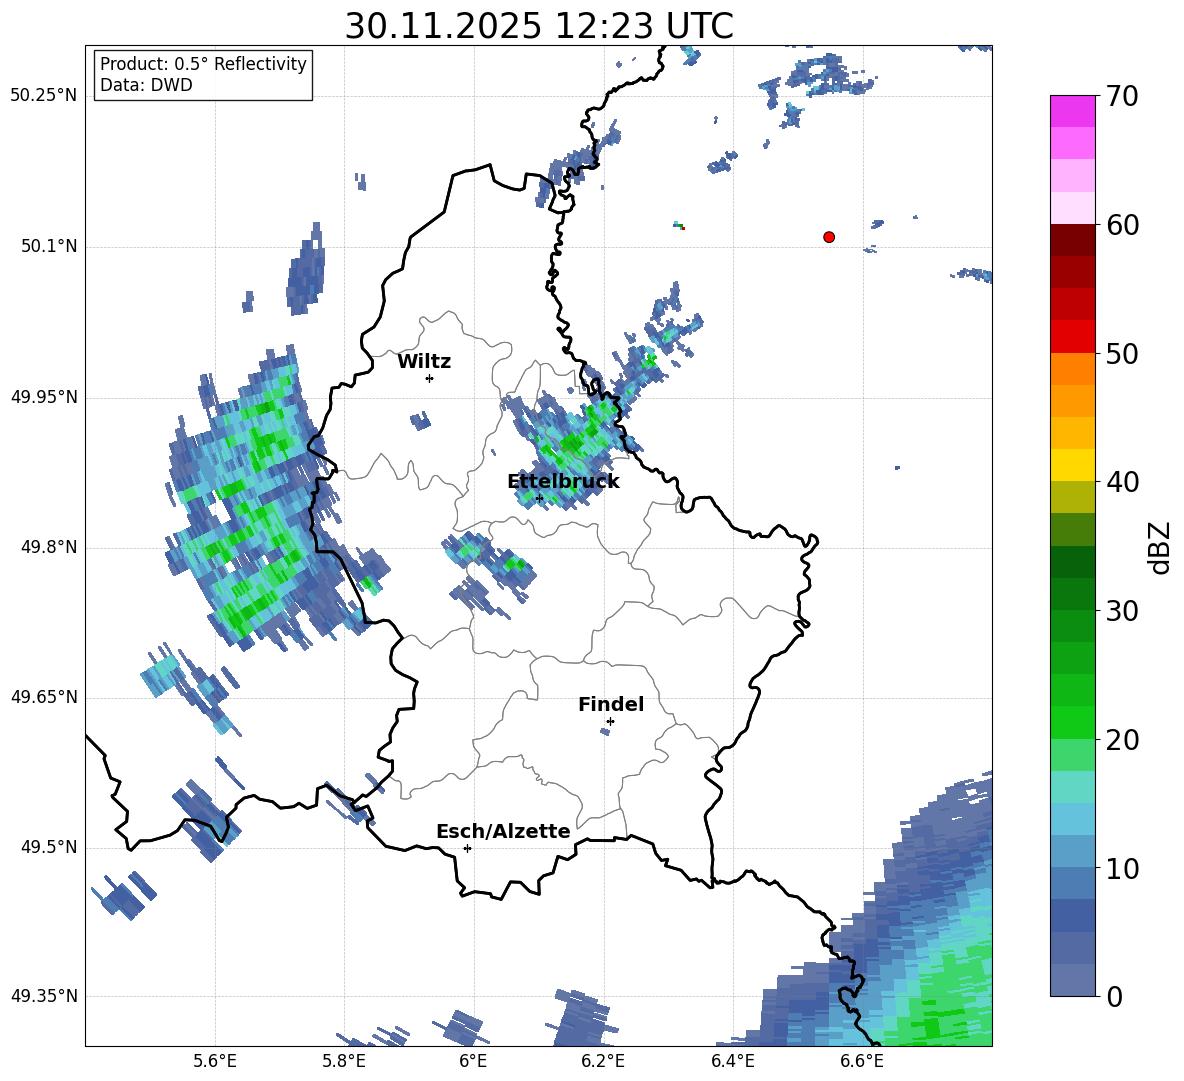Click the longitude label 5.8°E
The height and width of the screenshot is (1081, 1184).
pos(344,1061)
